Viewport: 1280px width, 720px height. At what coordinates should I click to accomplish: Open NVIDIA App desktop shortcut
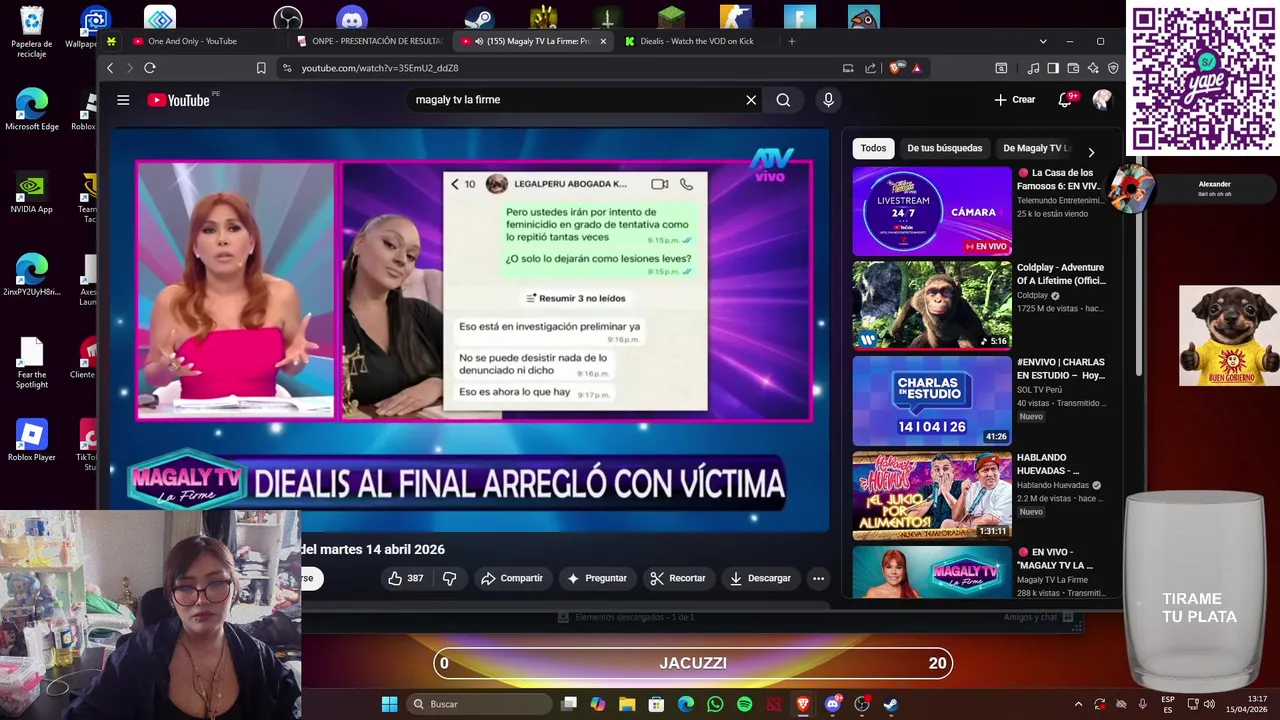pyautogui.click(x=32, y=194)
